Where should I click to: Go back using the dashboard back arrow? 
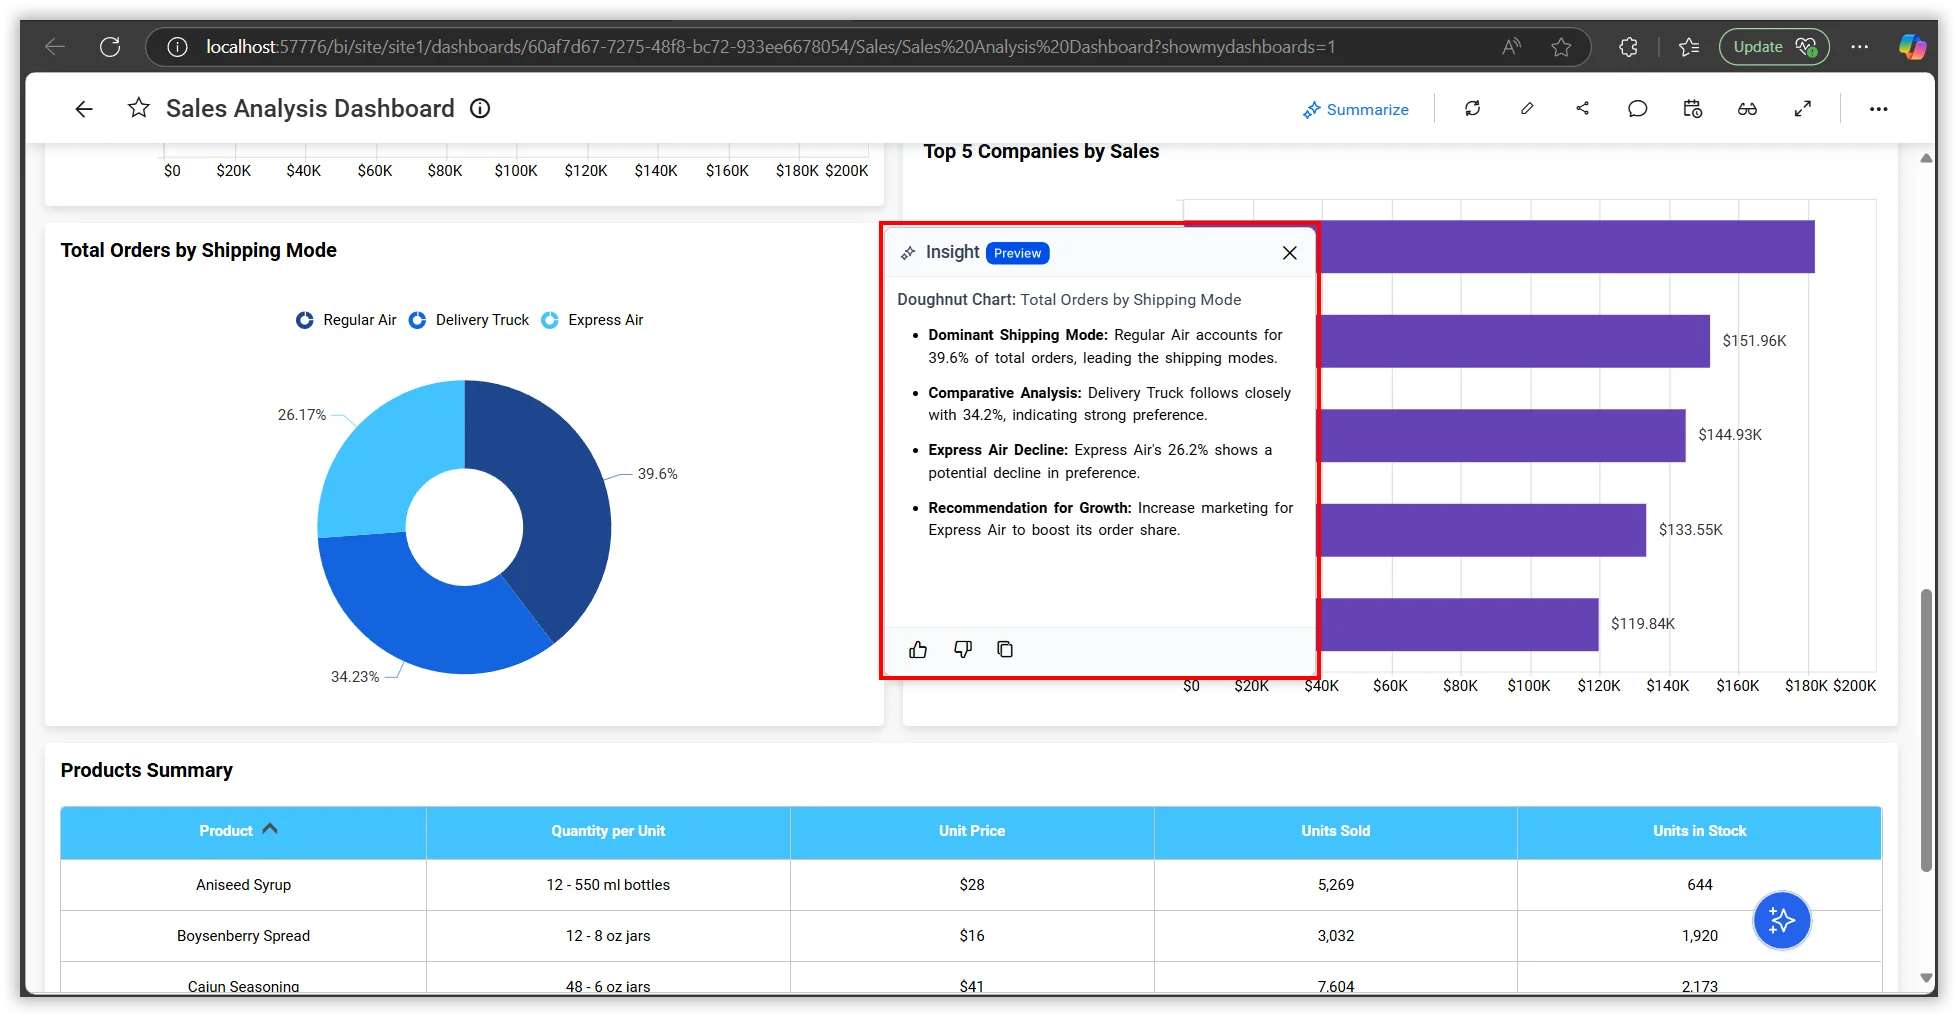click(84, 109)
